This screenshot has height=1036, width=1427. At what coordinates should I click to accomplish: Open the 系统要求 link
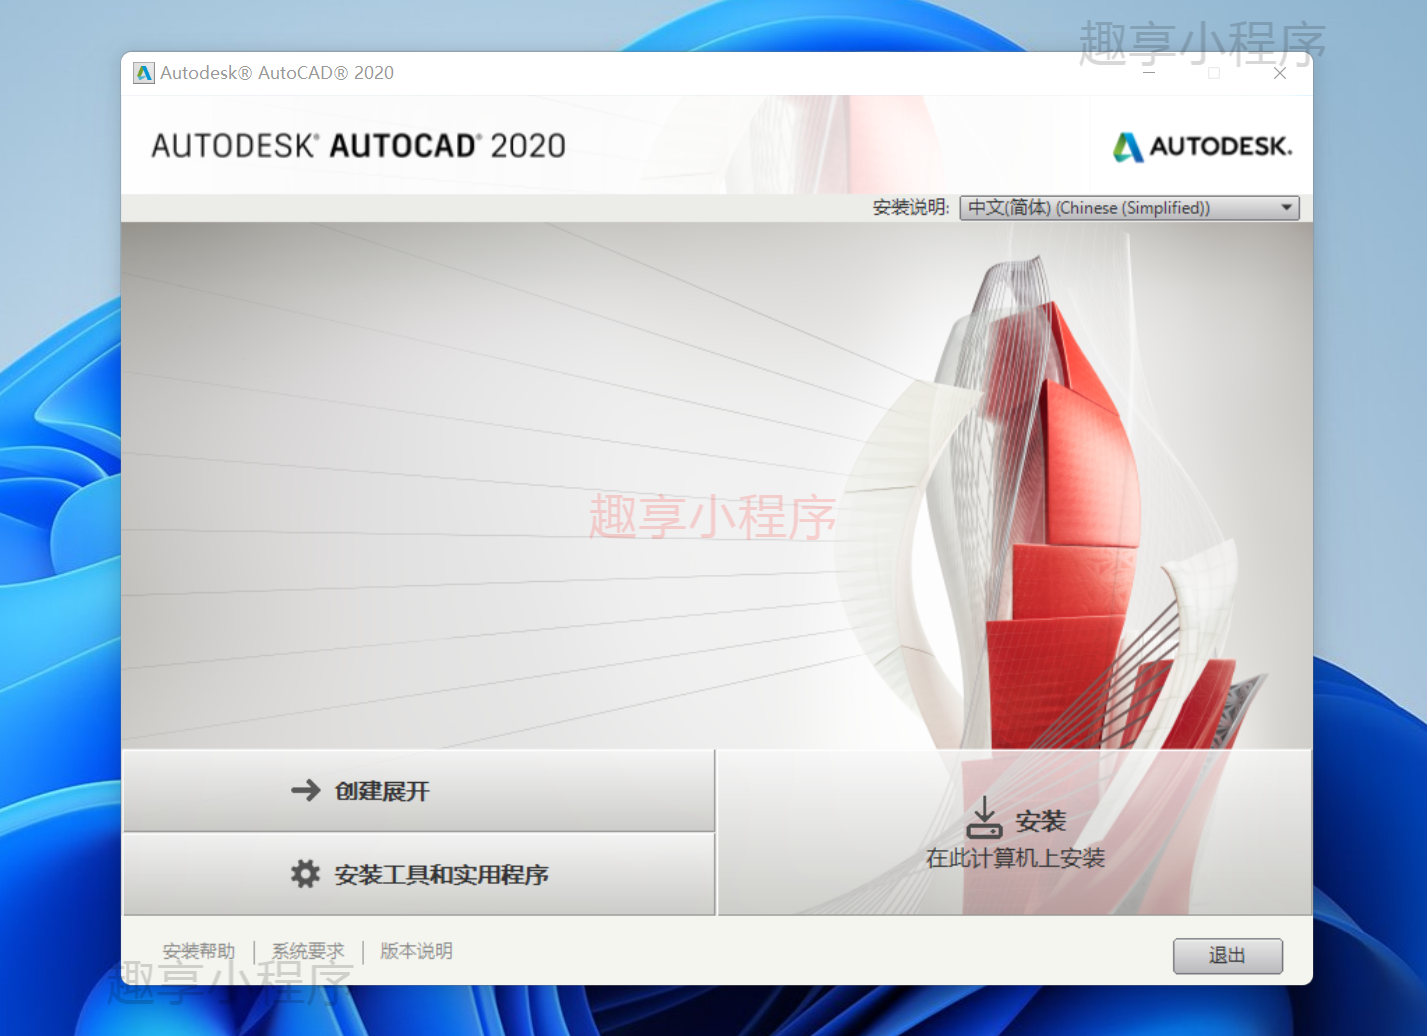308,951
